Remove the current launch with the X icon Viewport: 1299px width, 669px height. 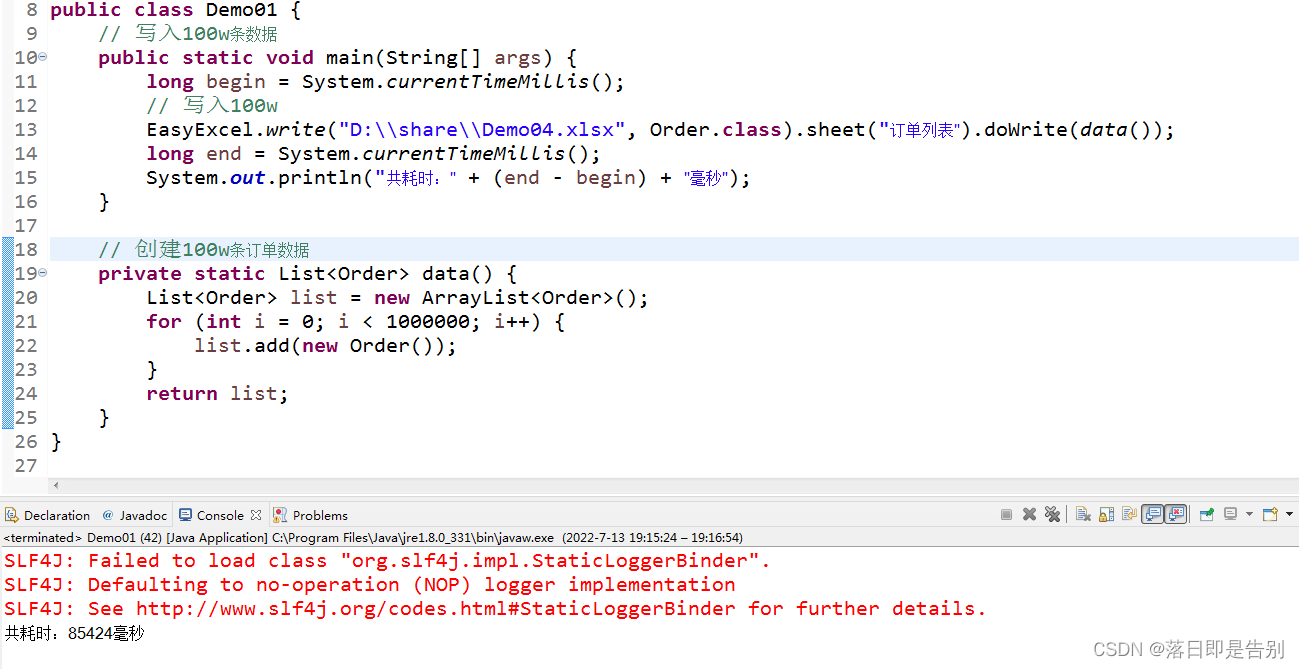[x=1029, y=514]
